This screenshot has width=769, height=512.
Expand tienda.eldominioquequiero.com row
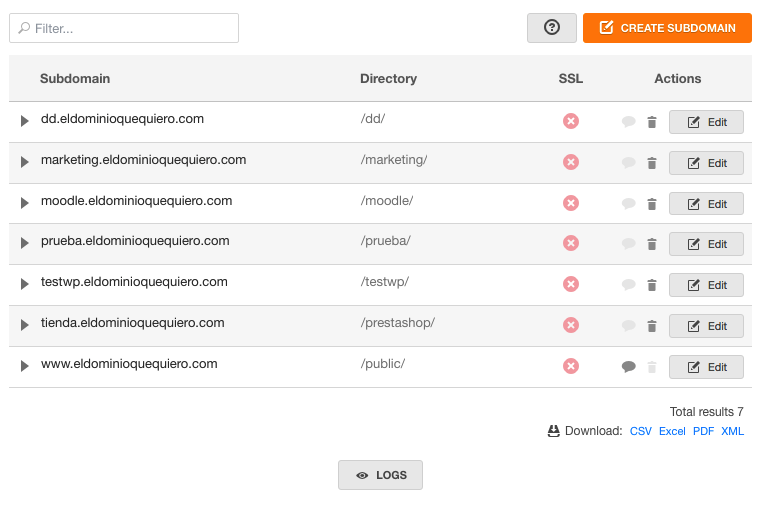(x=24, y=325)
